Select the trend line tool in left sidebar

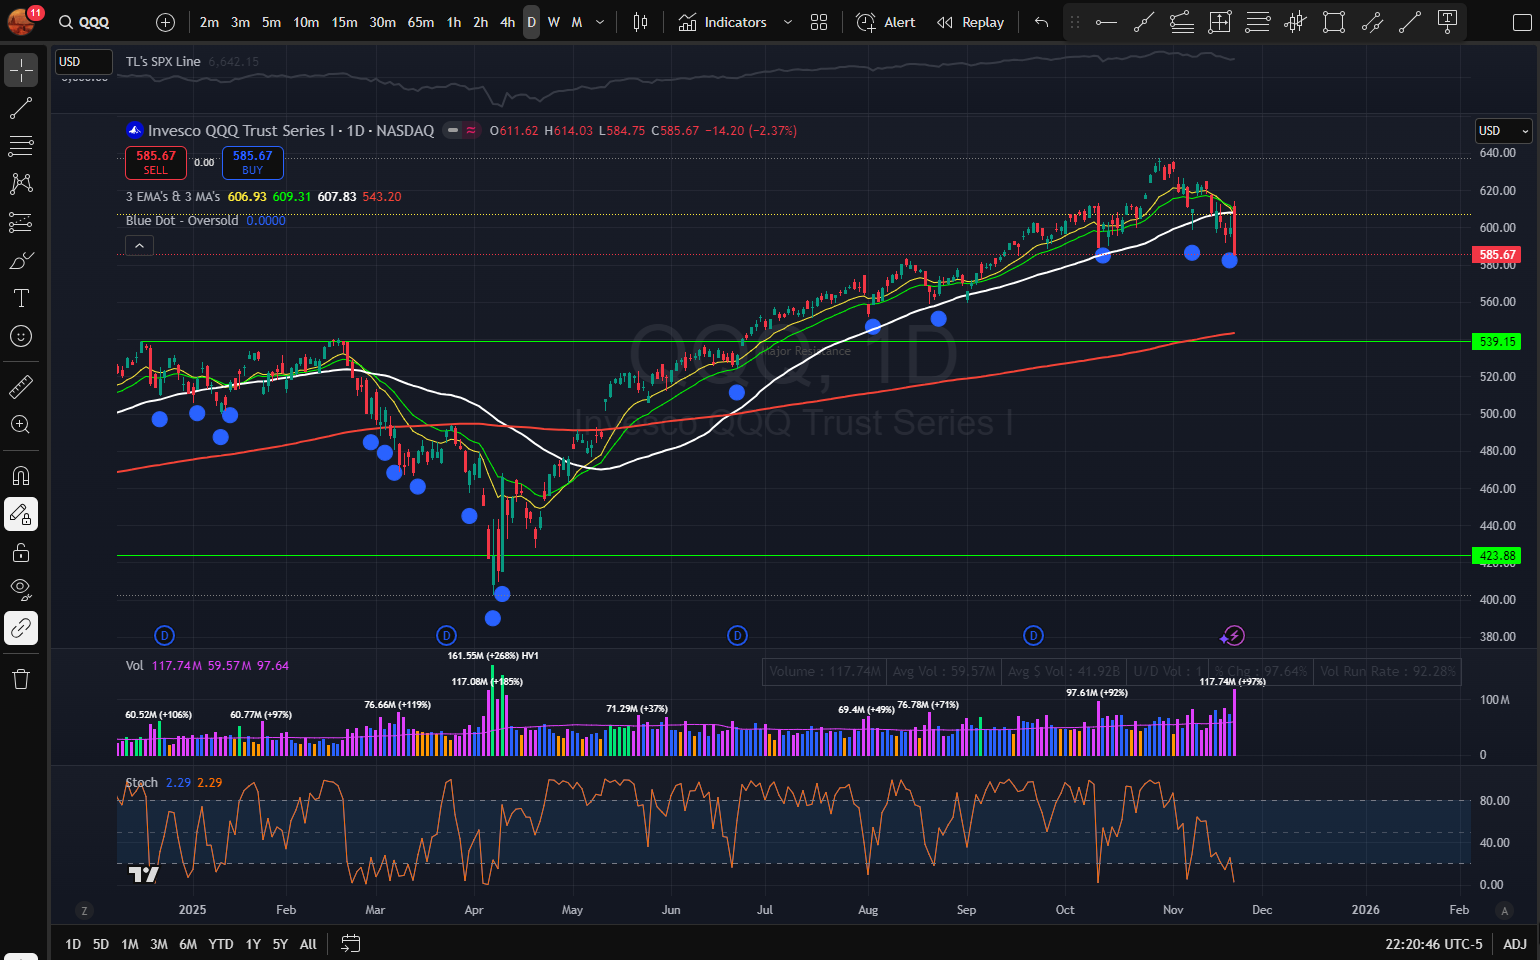point(21,108)
